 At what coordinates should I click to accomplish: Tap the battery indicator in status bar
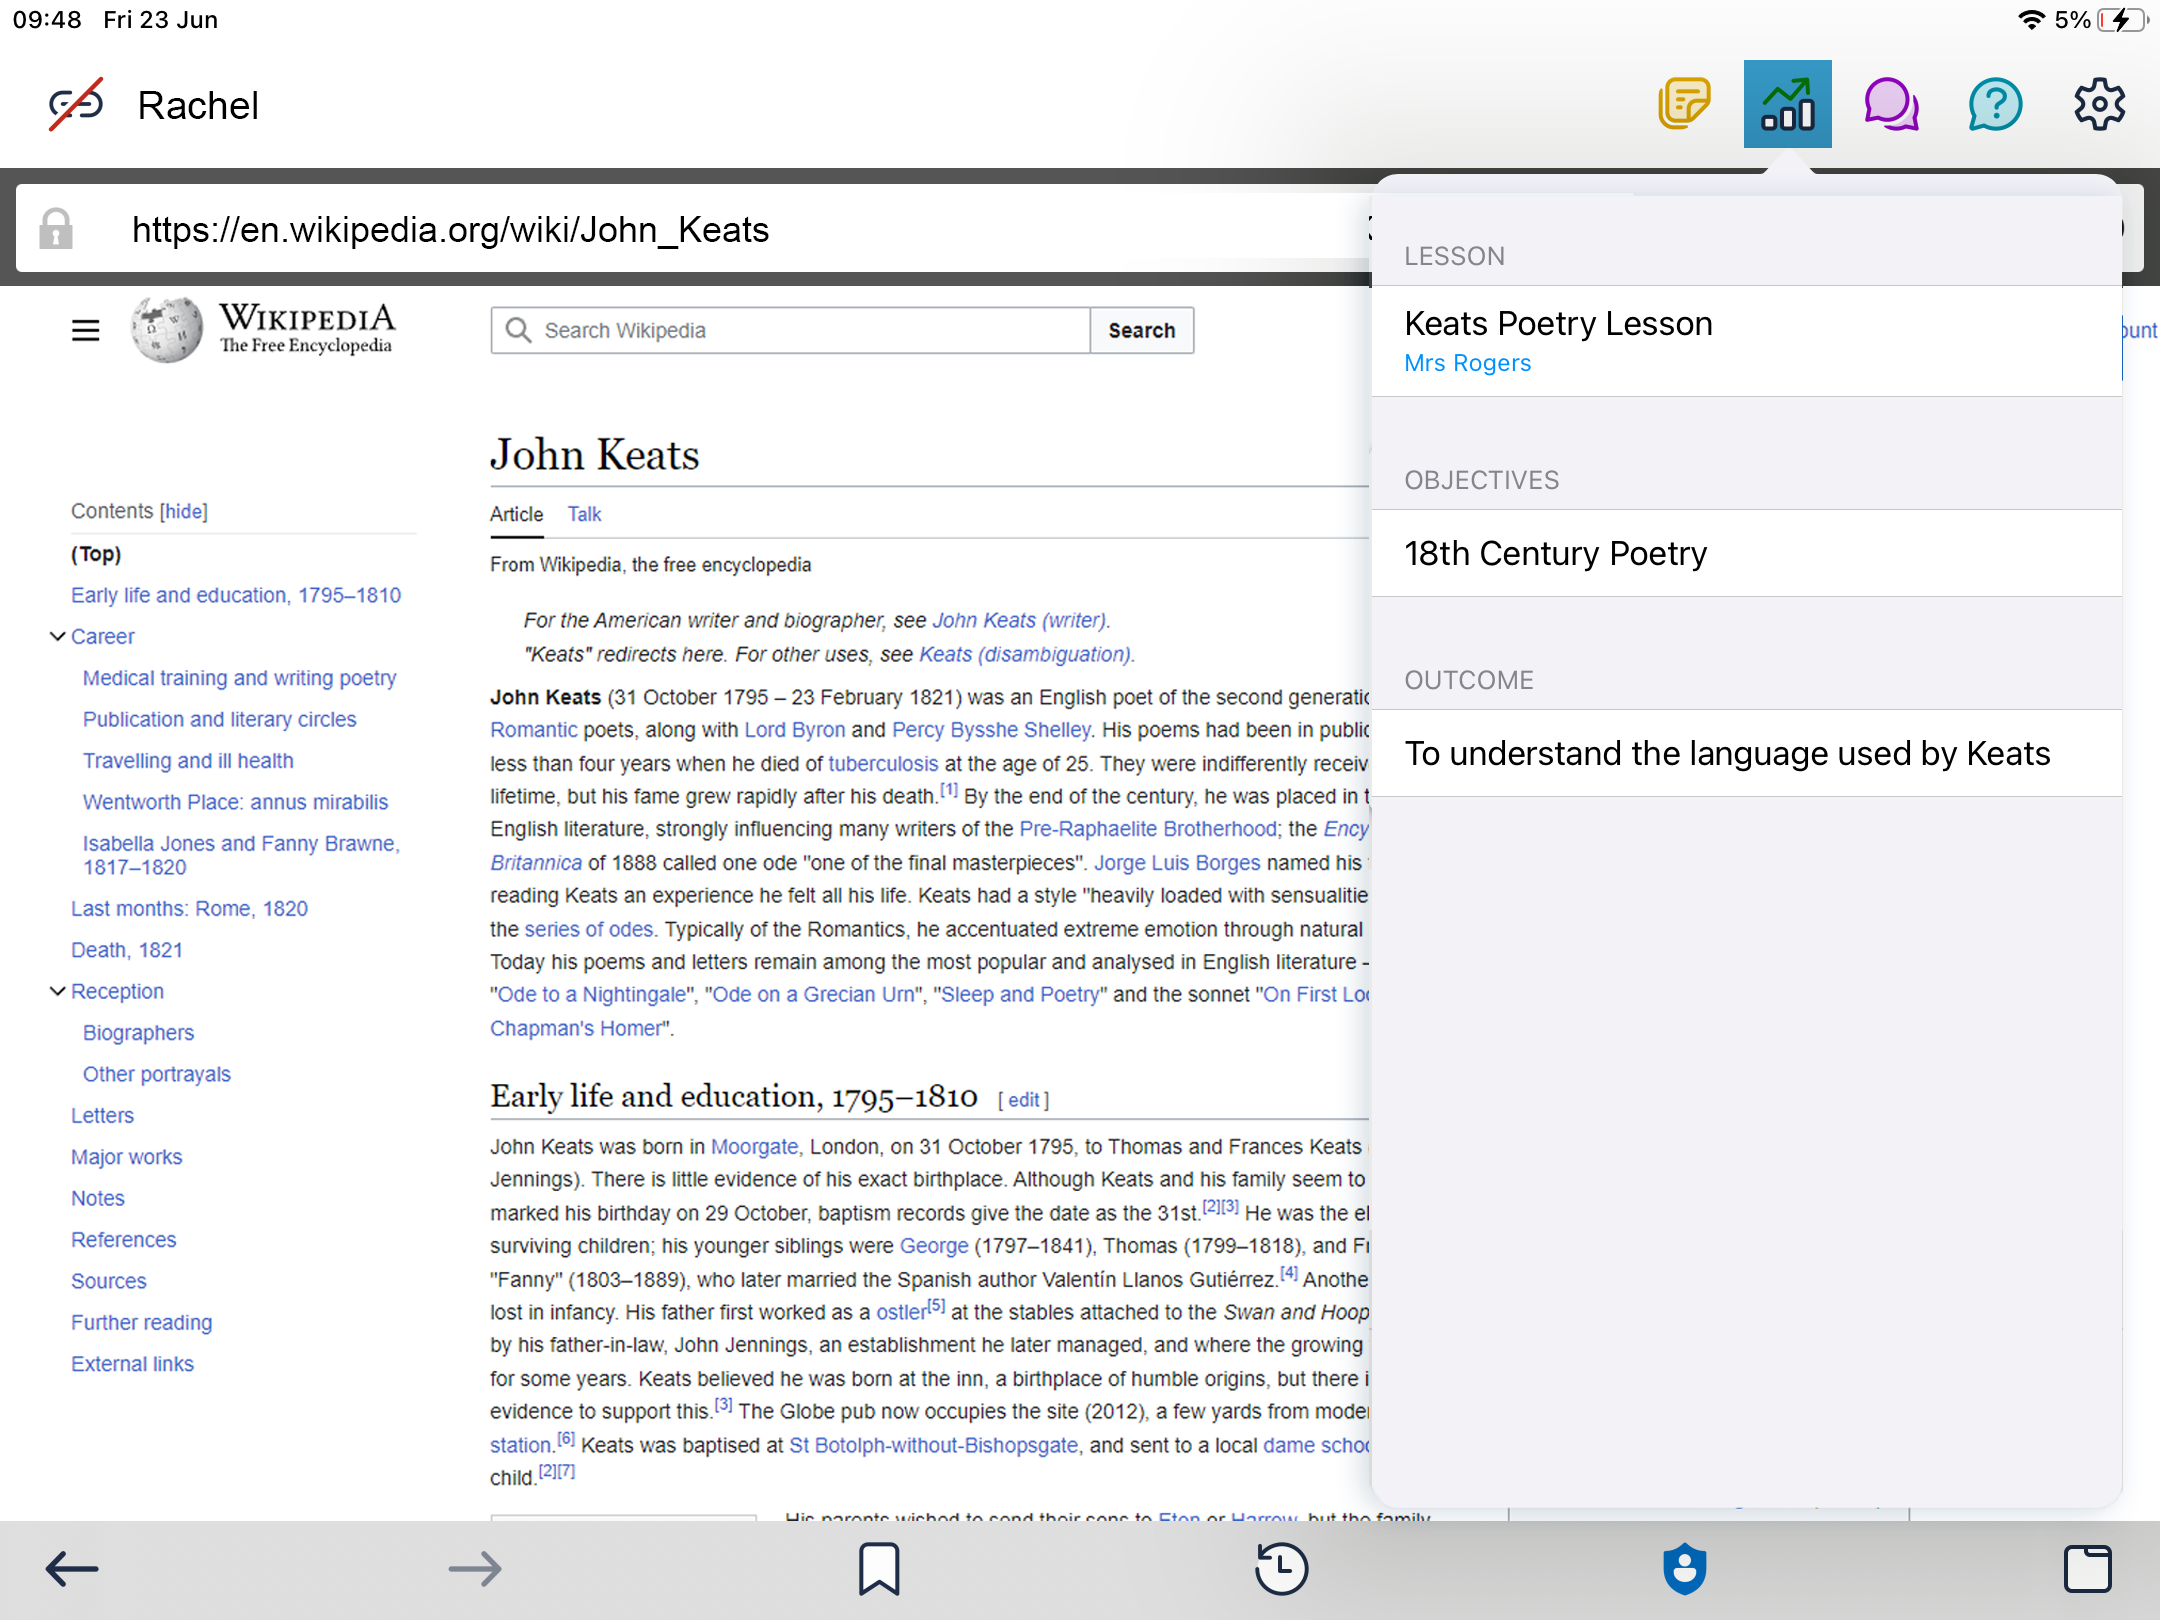click(x=2122, y=20)
